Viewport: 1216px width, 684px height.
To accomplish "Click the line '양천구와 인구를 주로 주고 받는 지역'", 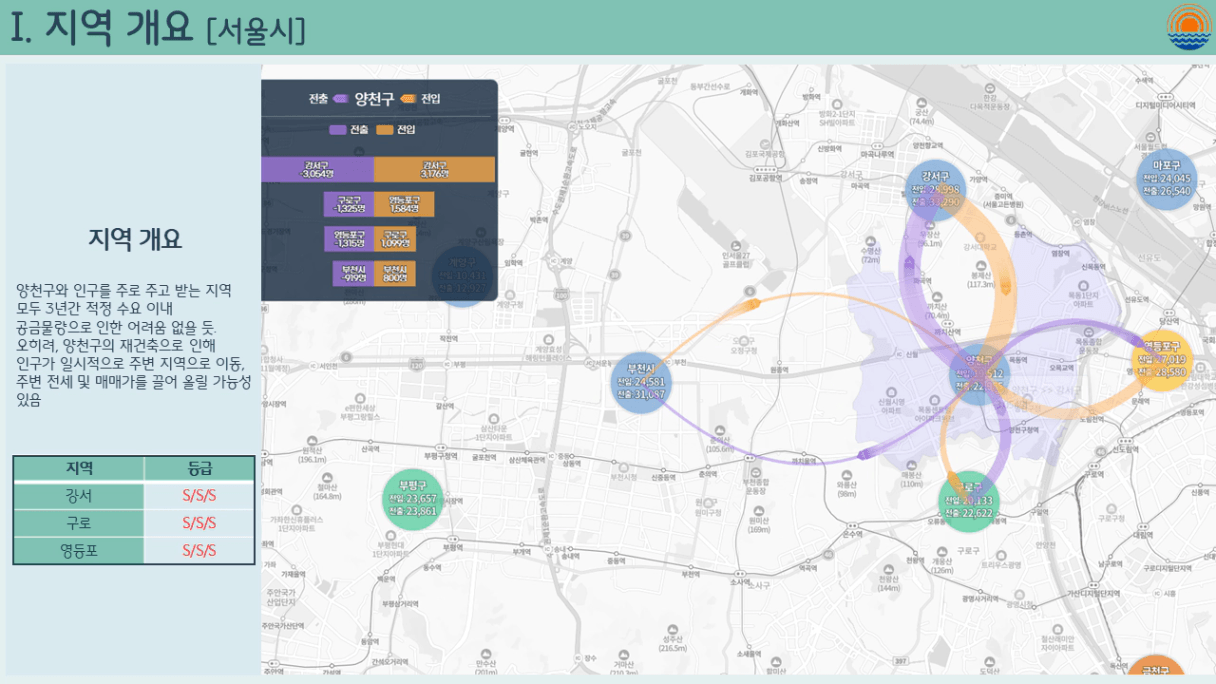I will 124,290.
